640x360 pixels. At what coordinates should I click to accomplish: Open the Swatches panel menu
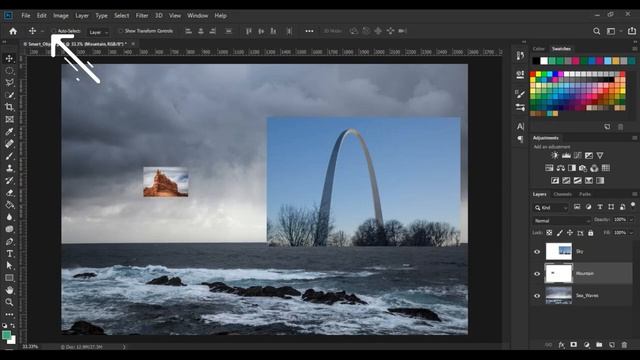[x=635, y=49]
